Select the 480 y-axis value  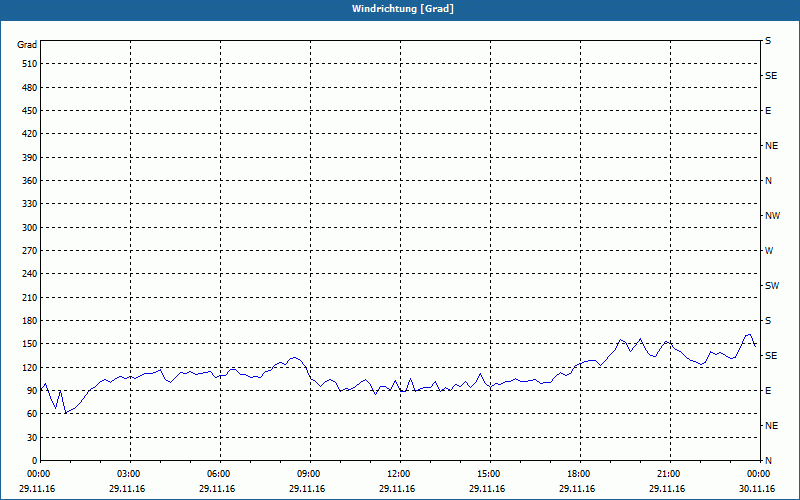click(x=30, y=88)
